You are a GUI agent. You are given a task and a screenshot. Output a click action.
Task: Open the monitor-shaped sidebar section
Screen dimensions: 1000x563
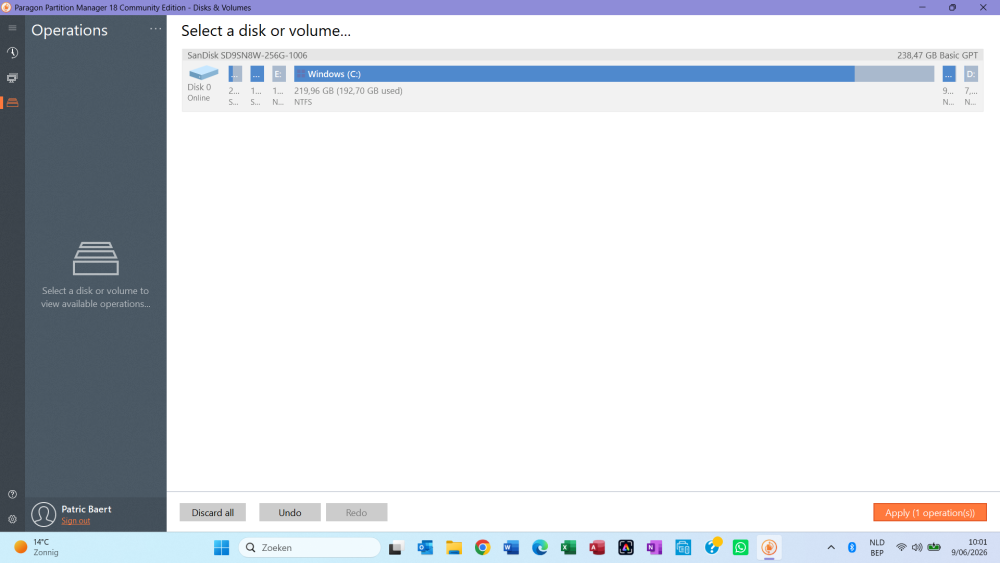coord(12,78)
